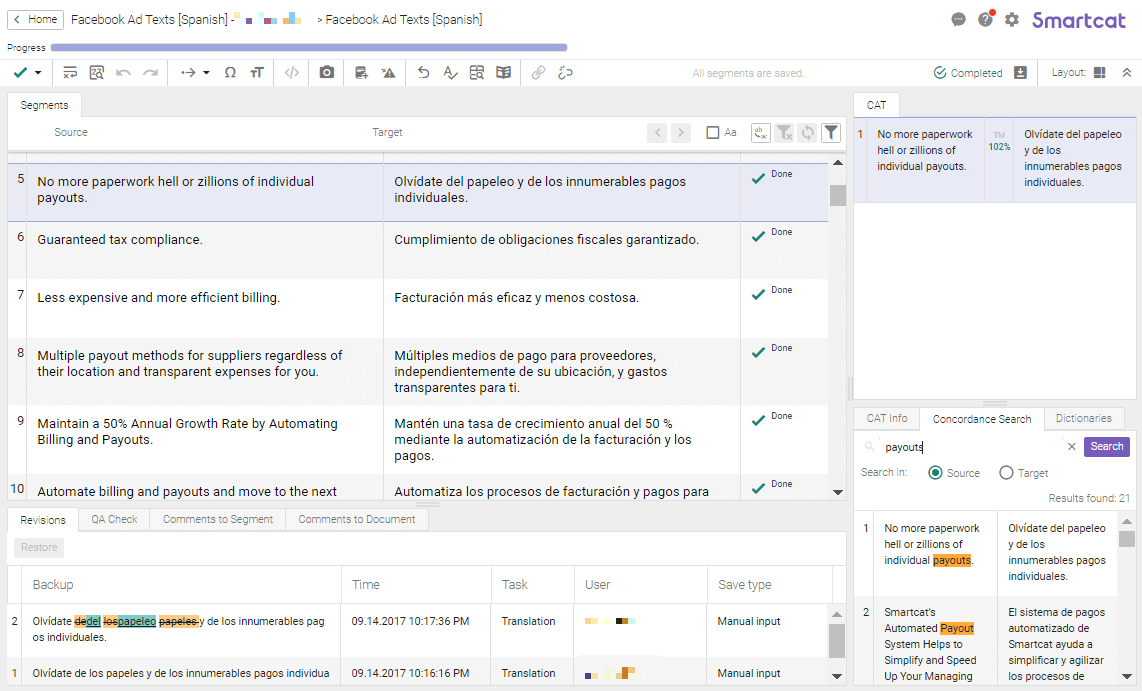1142x691 pixels.
Task: Open the settings gear icon
Action: coord(1012,19)
